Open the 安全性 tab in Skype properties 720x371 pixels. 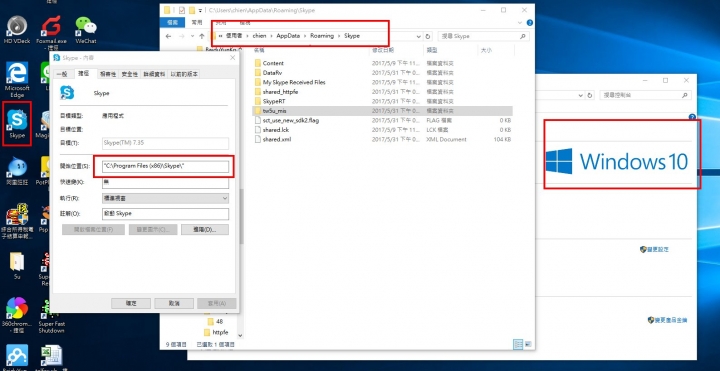(x=130, y=74)
